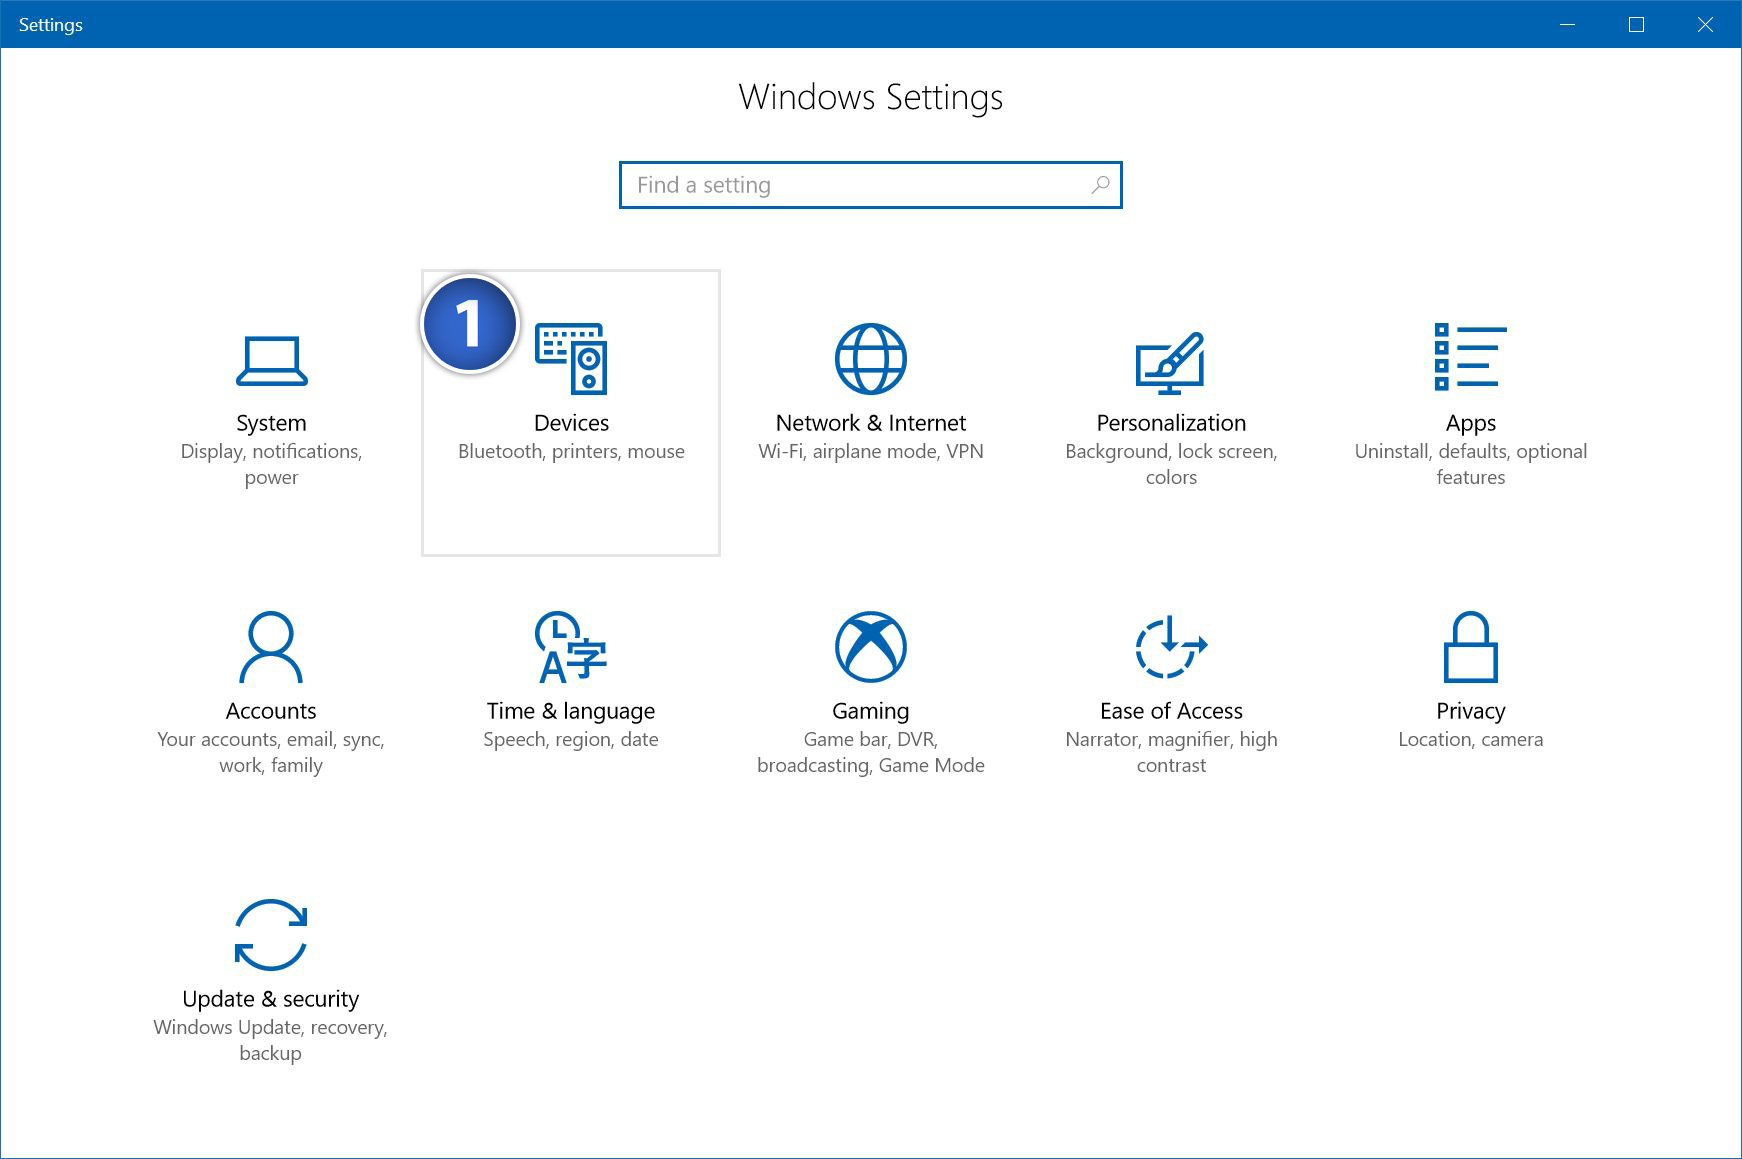Click 'Your accounts, email, sync' description

(271, 739)
